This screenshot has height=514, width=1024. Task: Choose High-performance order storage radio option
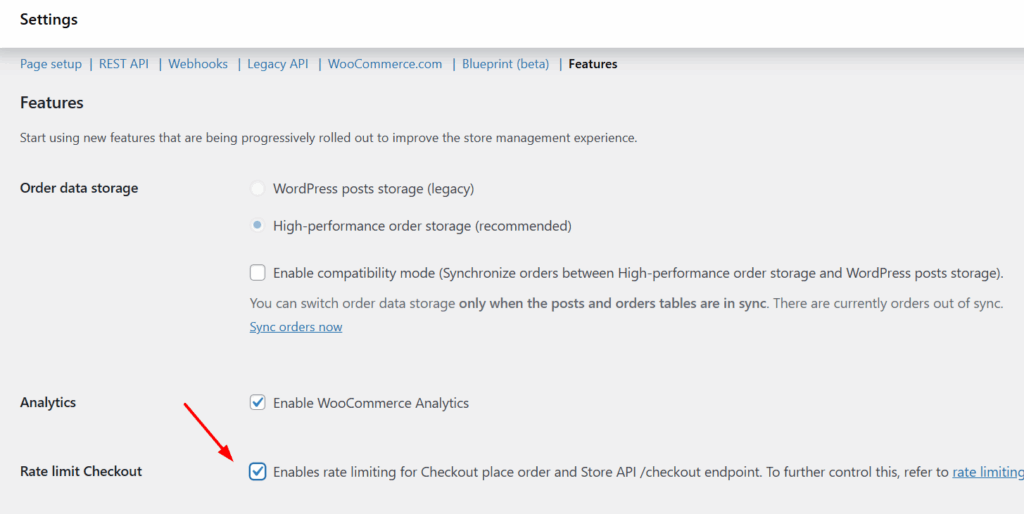[x=258, y=226]
